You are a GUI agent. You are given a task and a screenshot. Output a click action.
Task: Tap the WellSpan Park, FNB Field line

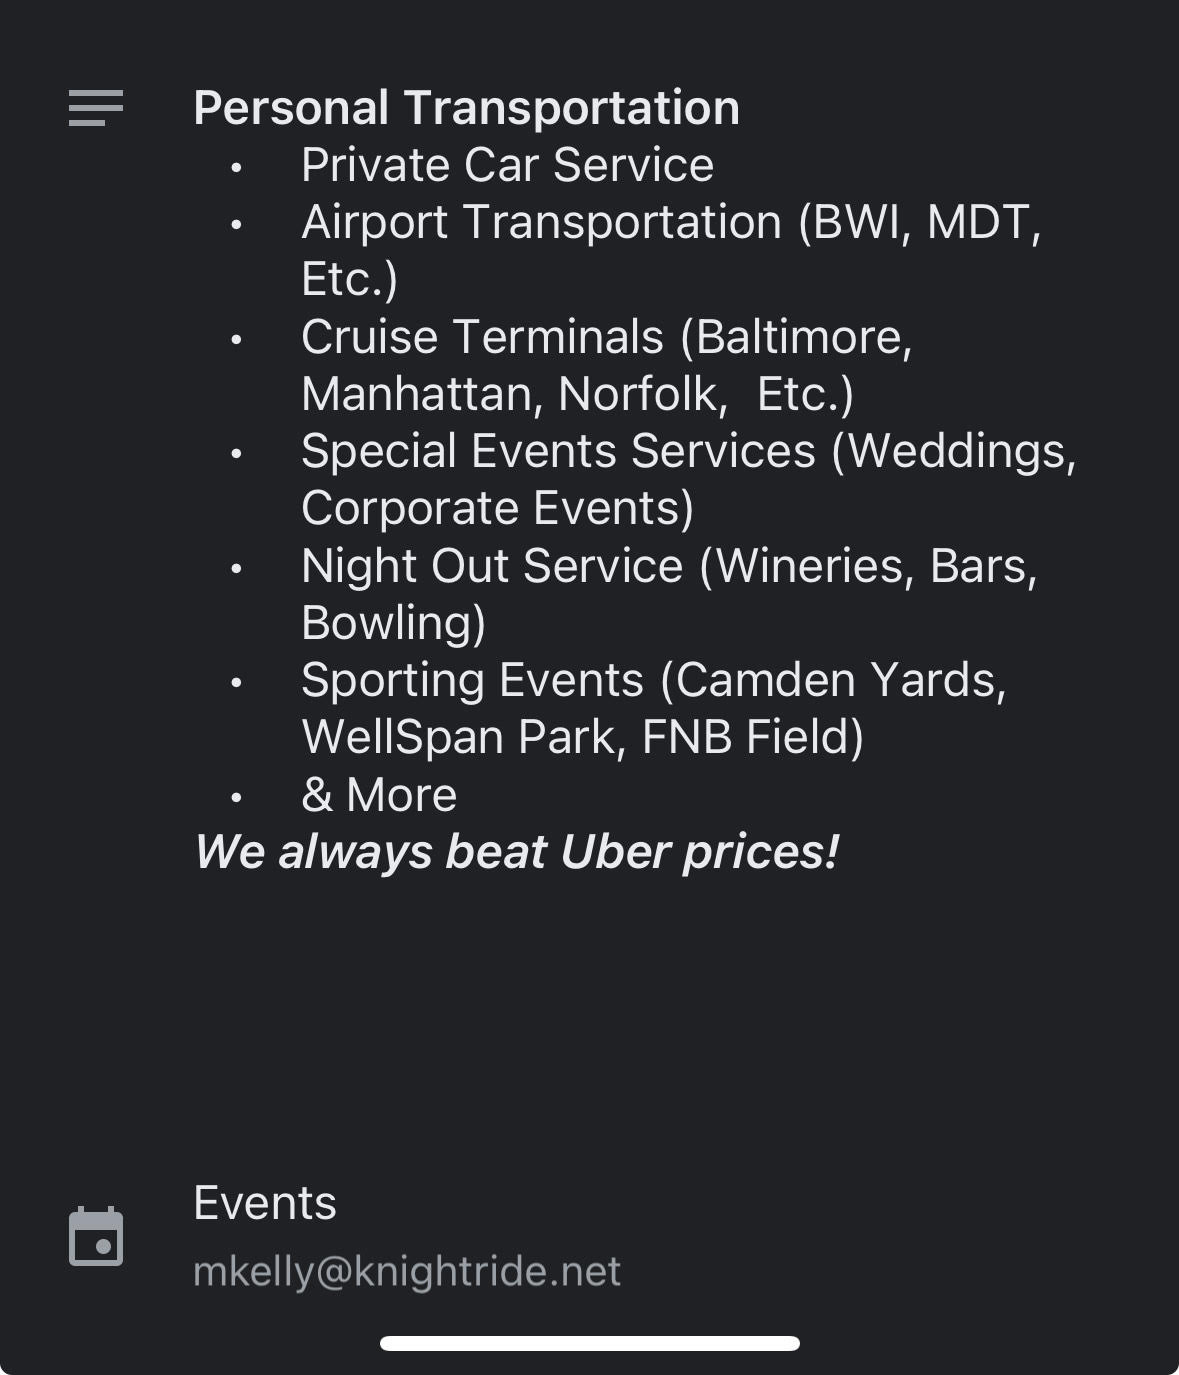(x=582, y=737)
